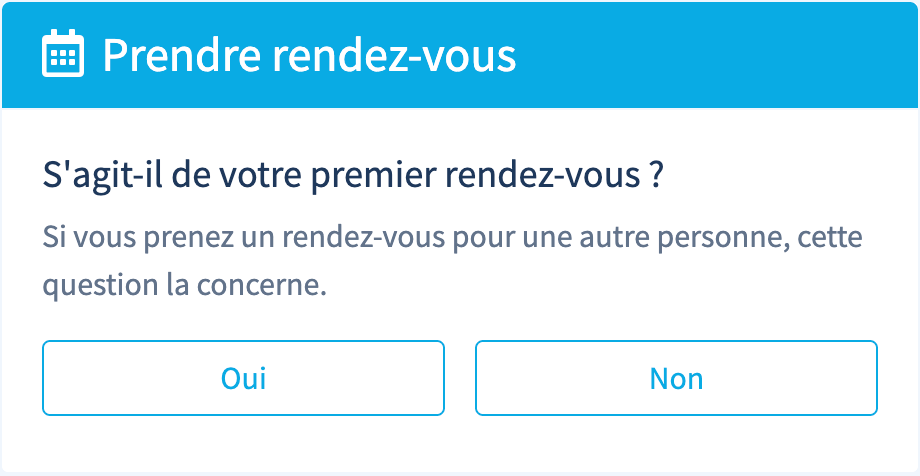Screen dimensions: 920x476
Task: Click the blue header bar
Action: coord(700,55)
